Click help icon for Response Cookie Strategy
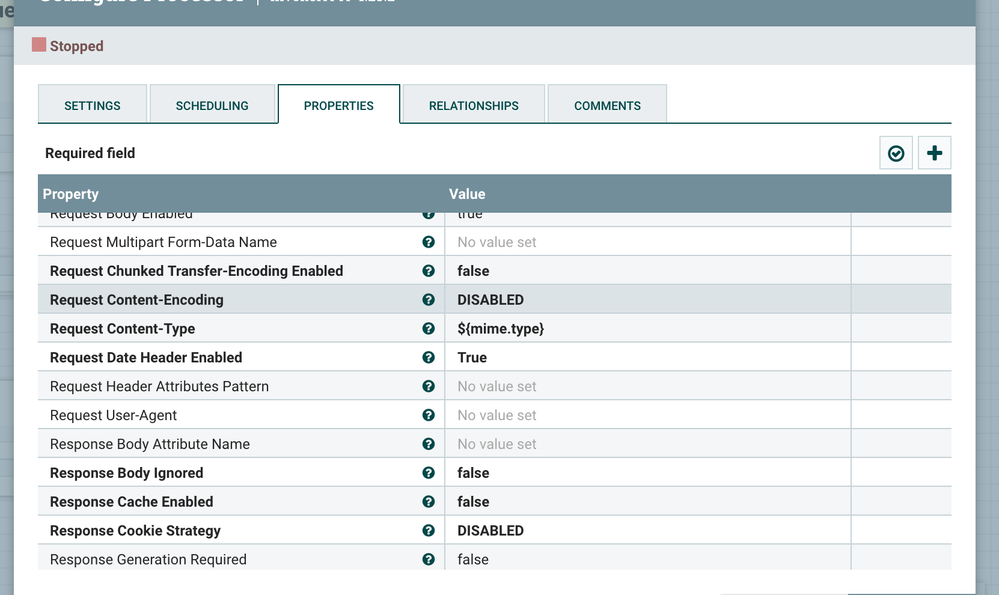This screenshot has width=999, height=595. [428, 531]
